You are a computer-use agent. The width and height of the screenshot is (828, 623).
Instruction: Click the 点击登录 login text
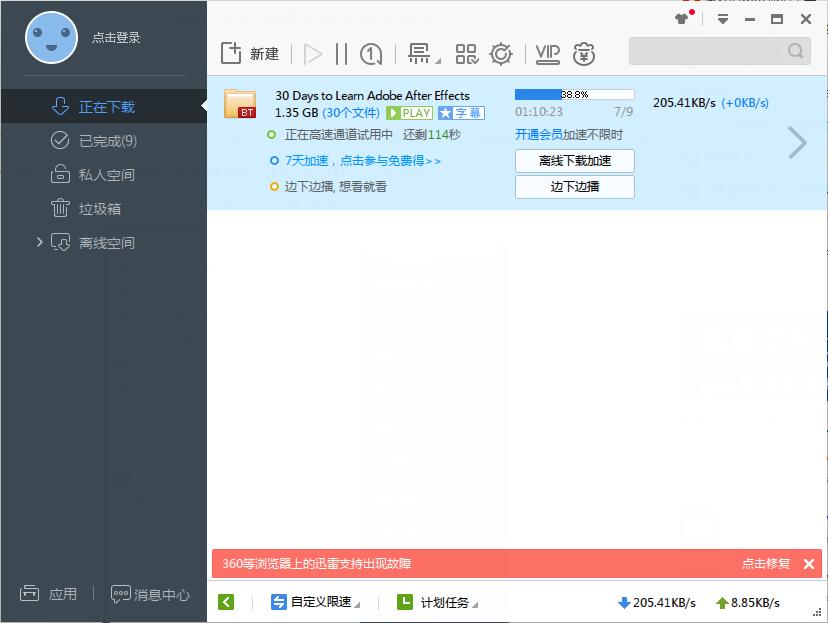click(116, 37)
